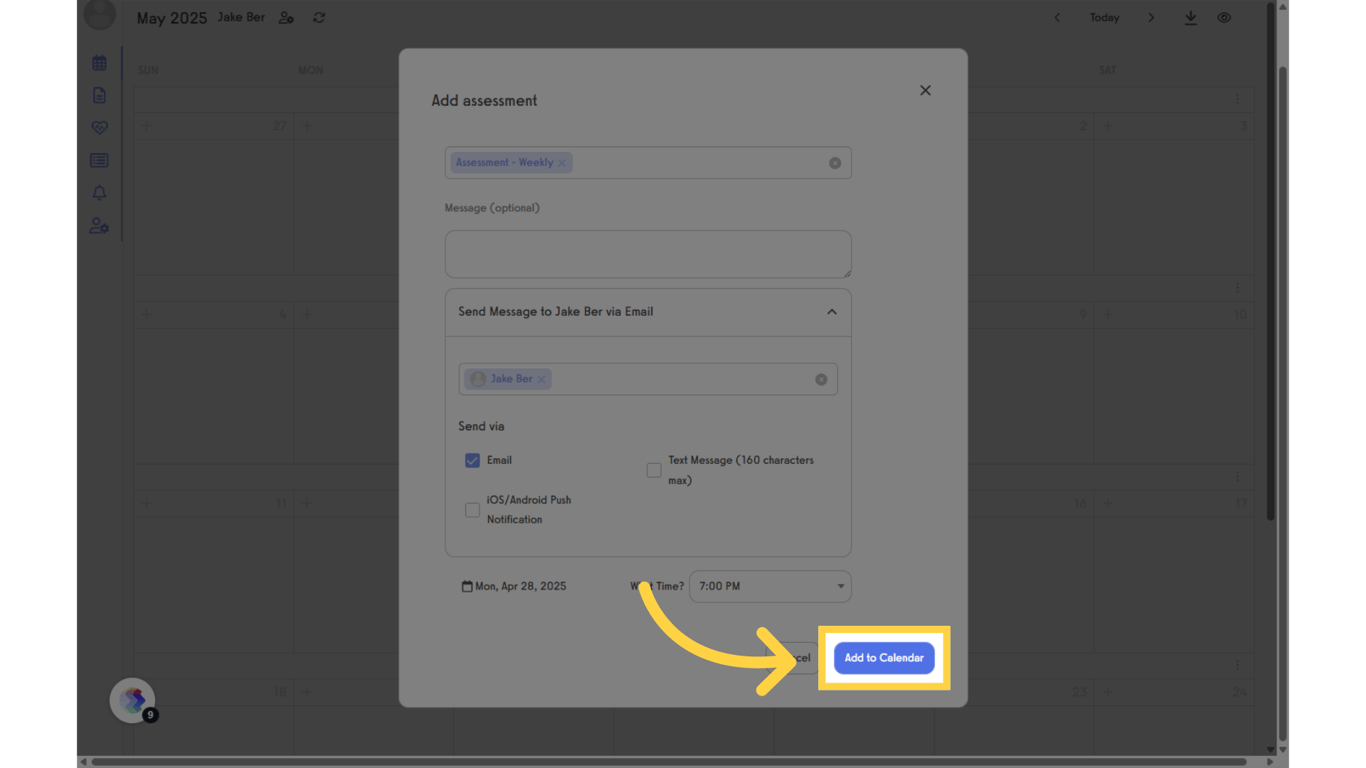1366x768 pixels.
Task: Enable the iOS/Android Push Notification checkbox
Action: coord(472,510)
